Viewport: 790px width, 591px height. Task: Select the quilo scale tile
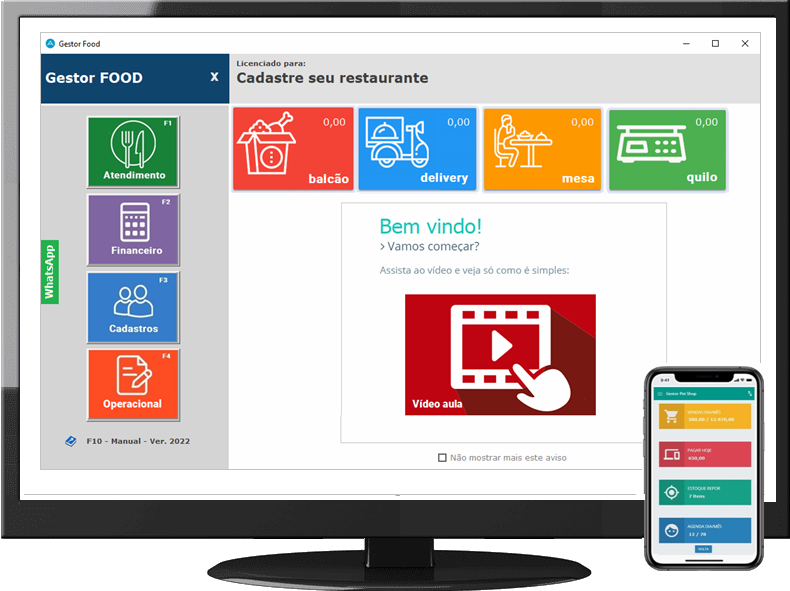point(667,149)
